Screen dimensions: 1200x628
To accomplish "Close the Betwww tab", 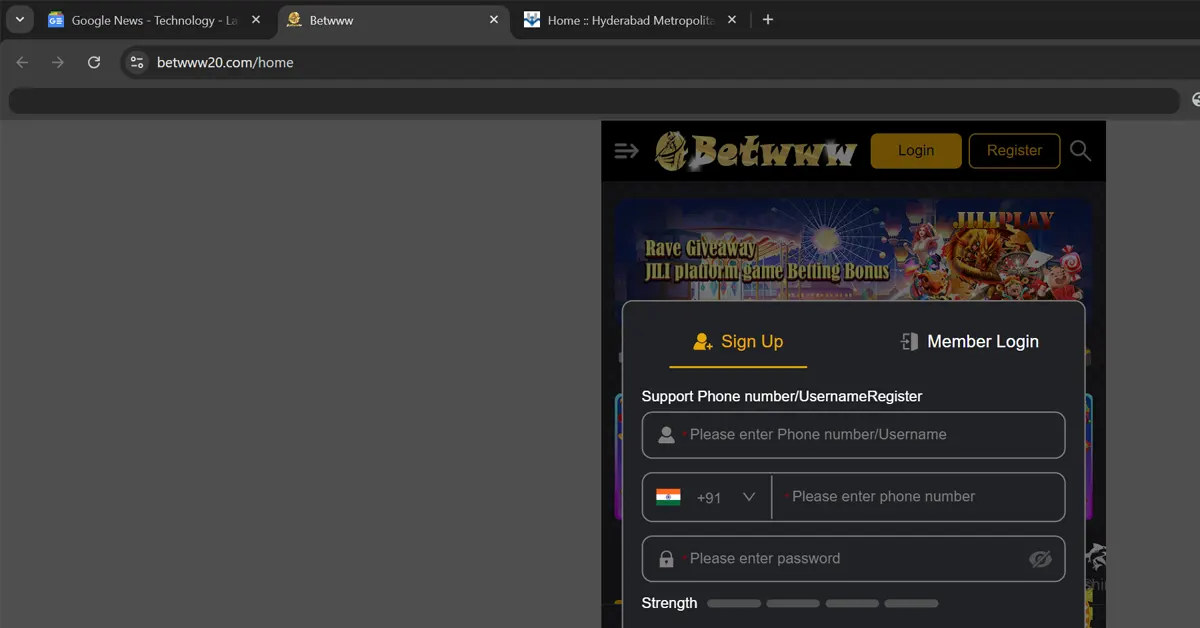I will point(493,20).
